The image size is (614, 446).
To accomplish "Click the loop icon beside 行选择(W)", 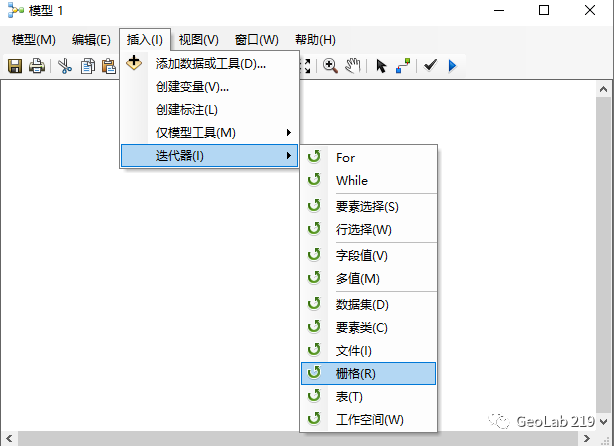I will coord(314,229).
